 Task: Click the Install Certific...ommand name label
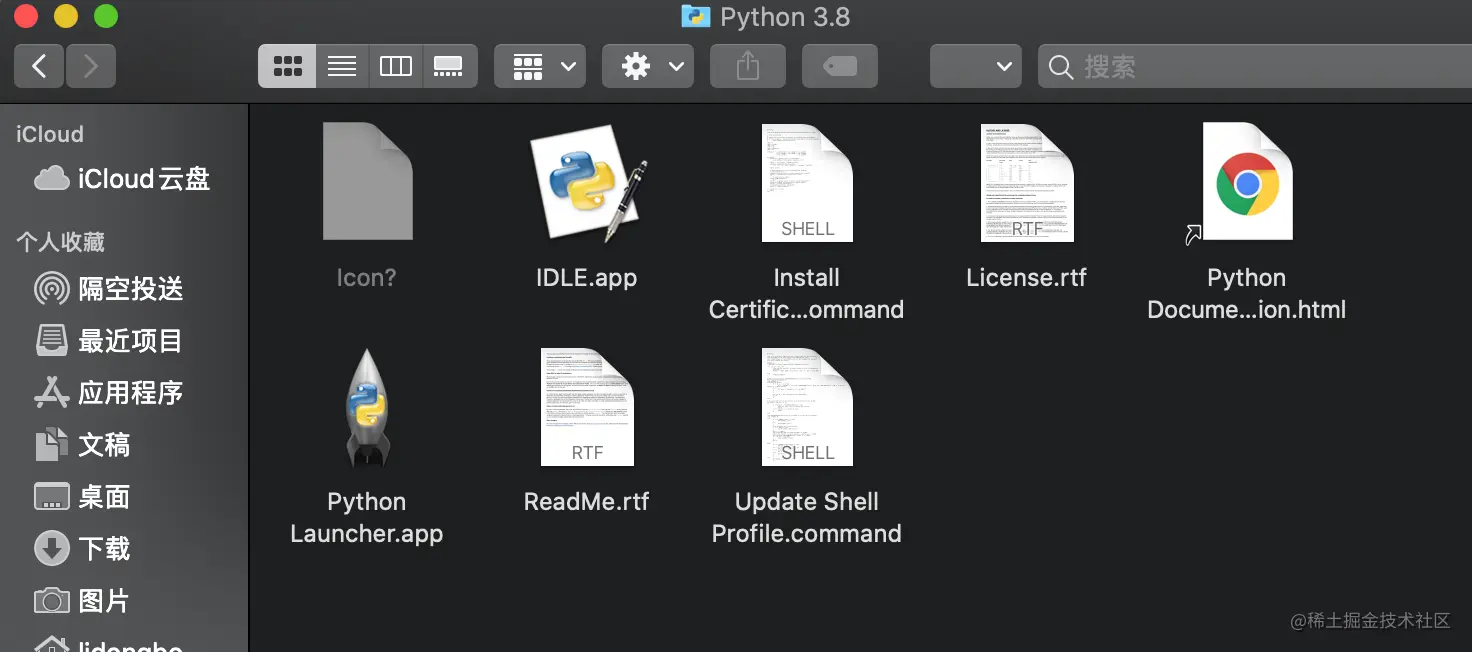(807, 294)
